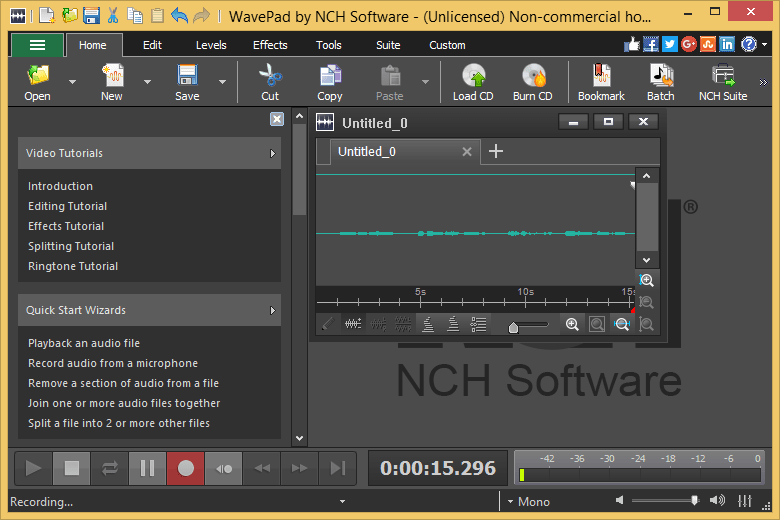Screen dimensions: 780x520
Task: Toggle the list view icon under the waveform
Action: 478,324
